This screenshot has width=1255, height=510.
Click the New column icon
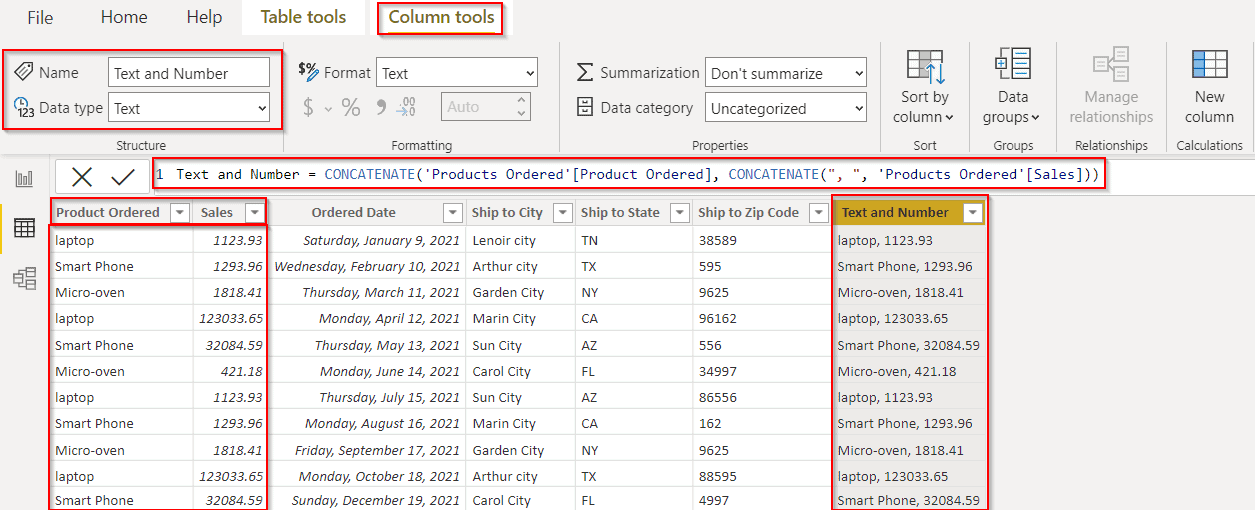(1209, 65)
